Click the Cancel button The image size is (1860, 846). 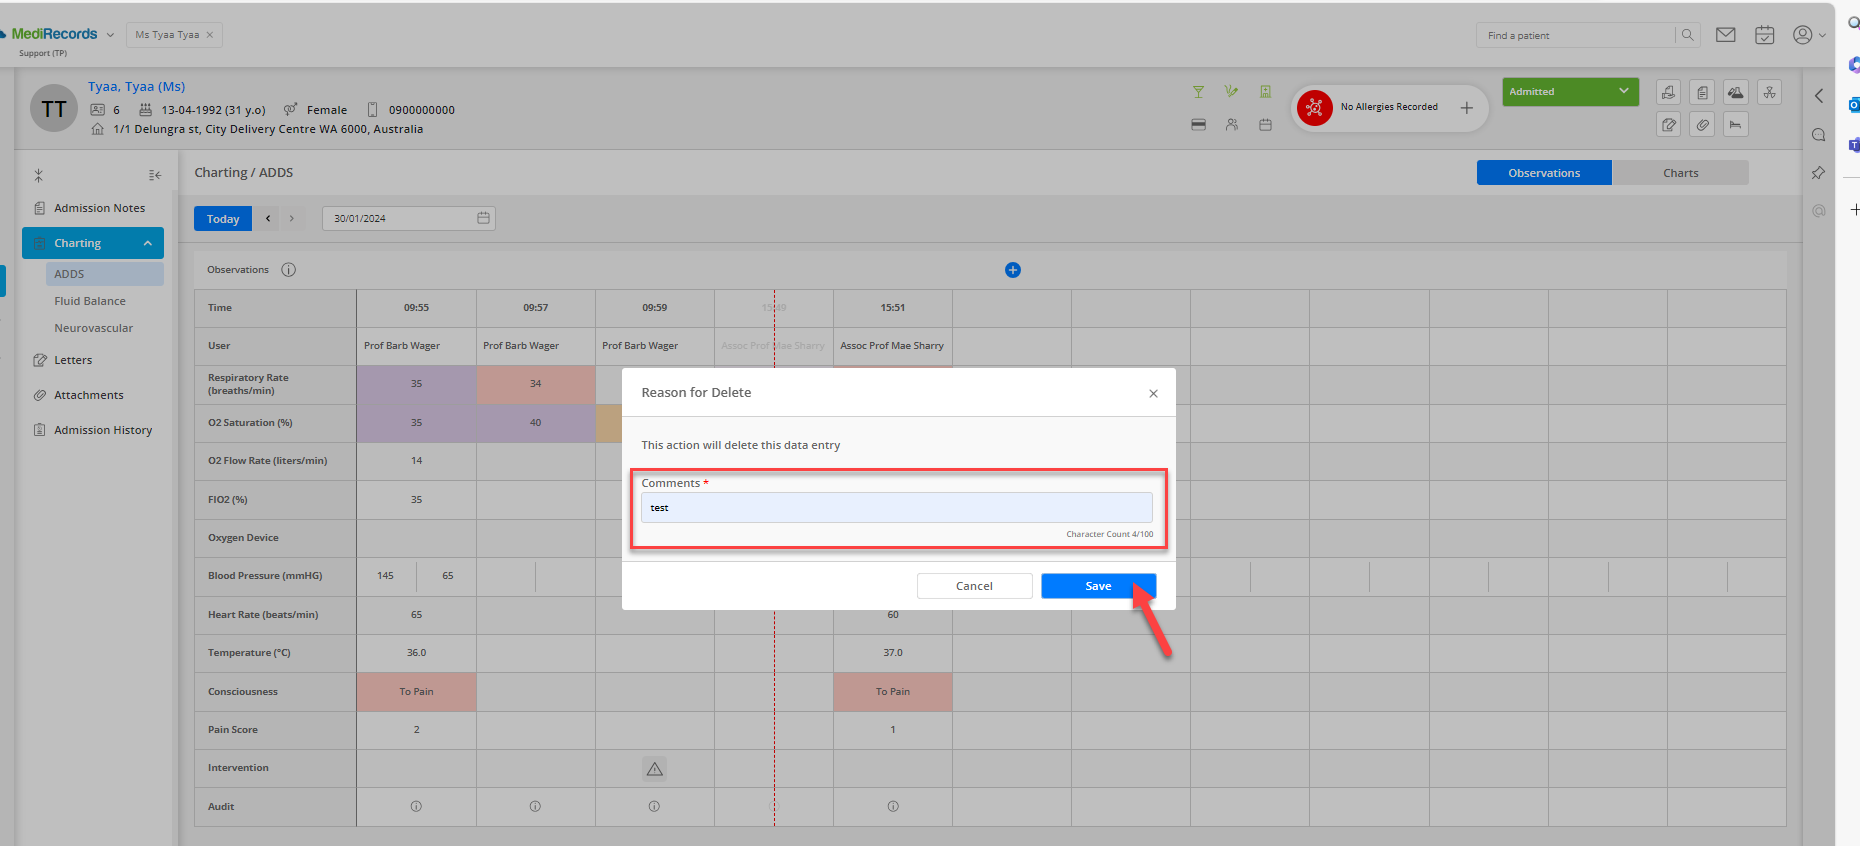tap(974, 586)
